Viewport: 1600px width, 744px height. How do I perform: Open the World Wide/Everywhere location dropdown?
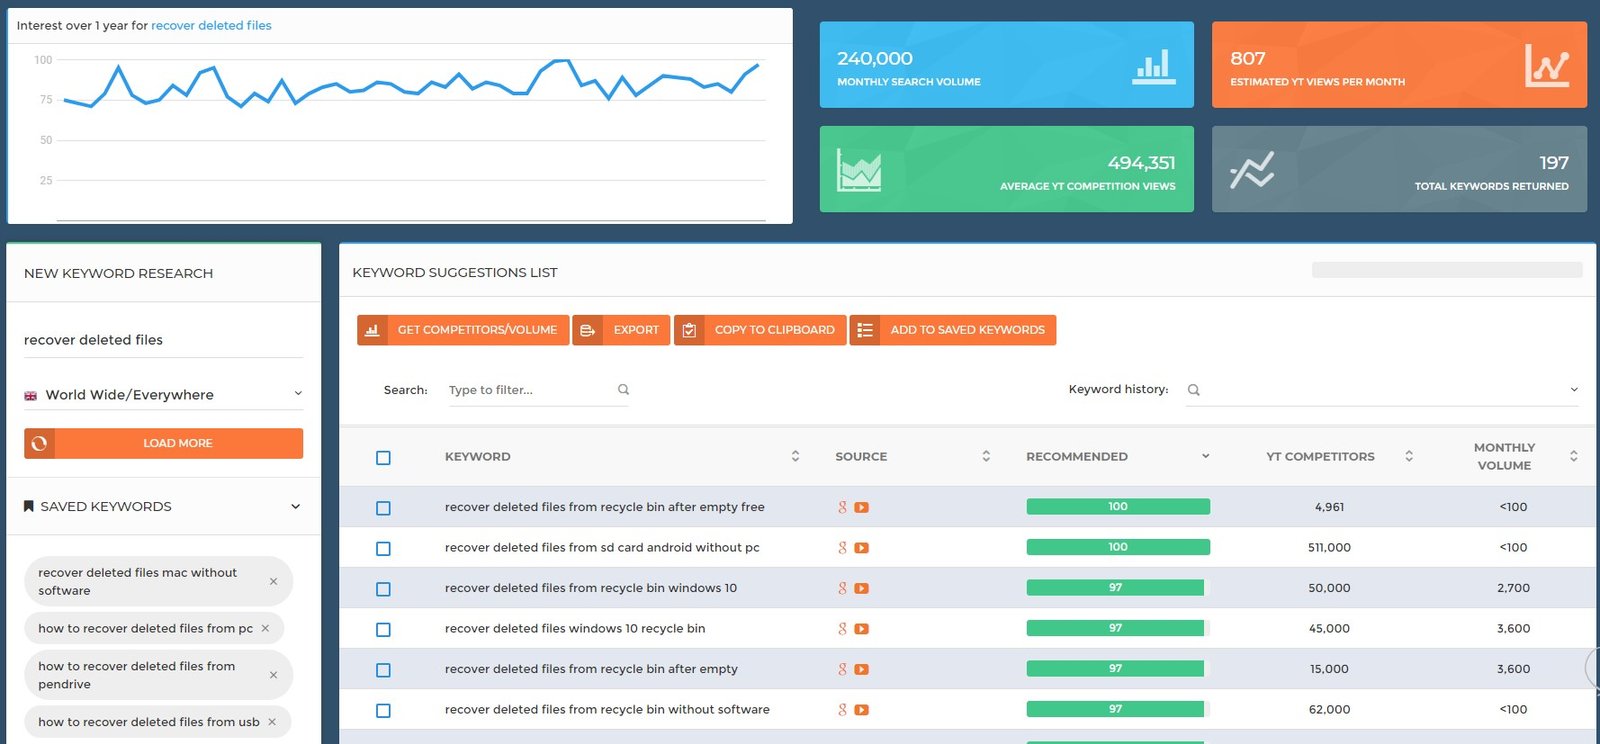coord(163,395)
